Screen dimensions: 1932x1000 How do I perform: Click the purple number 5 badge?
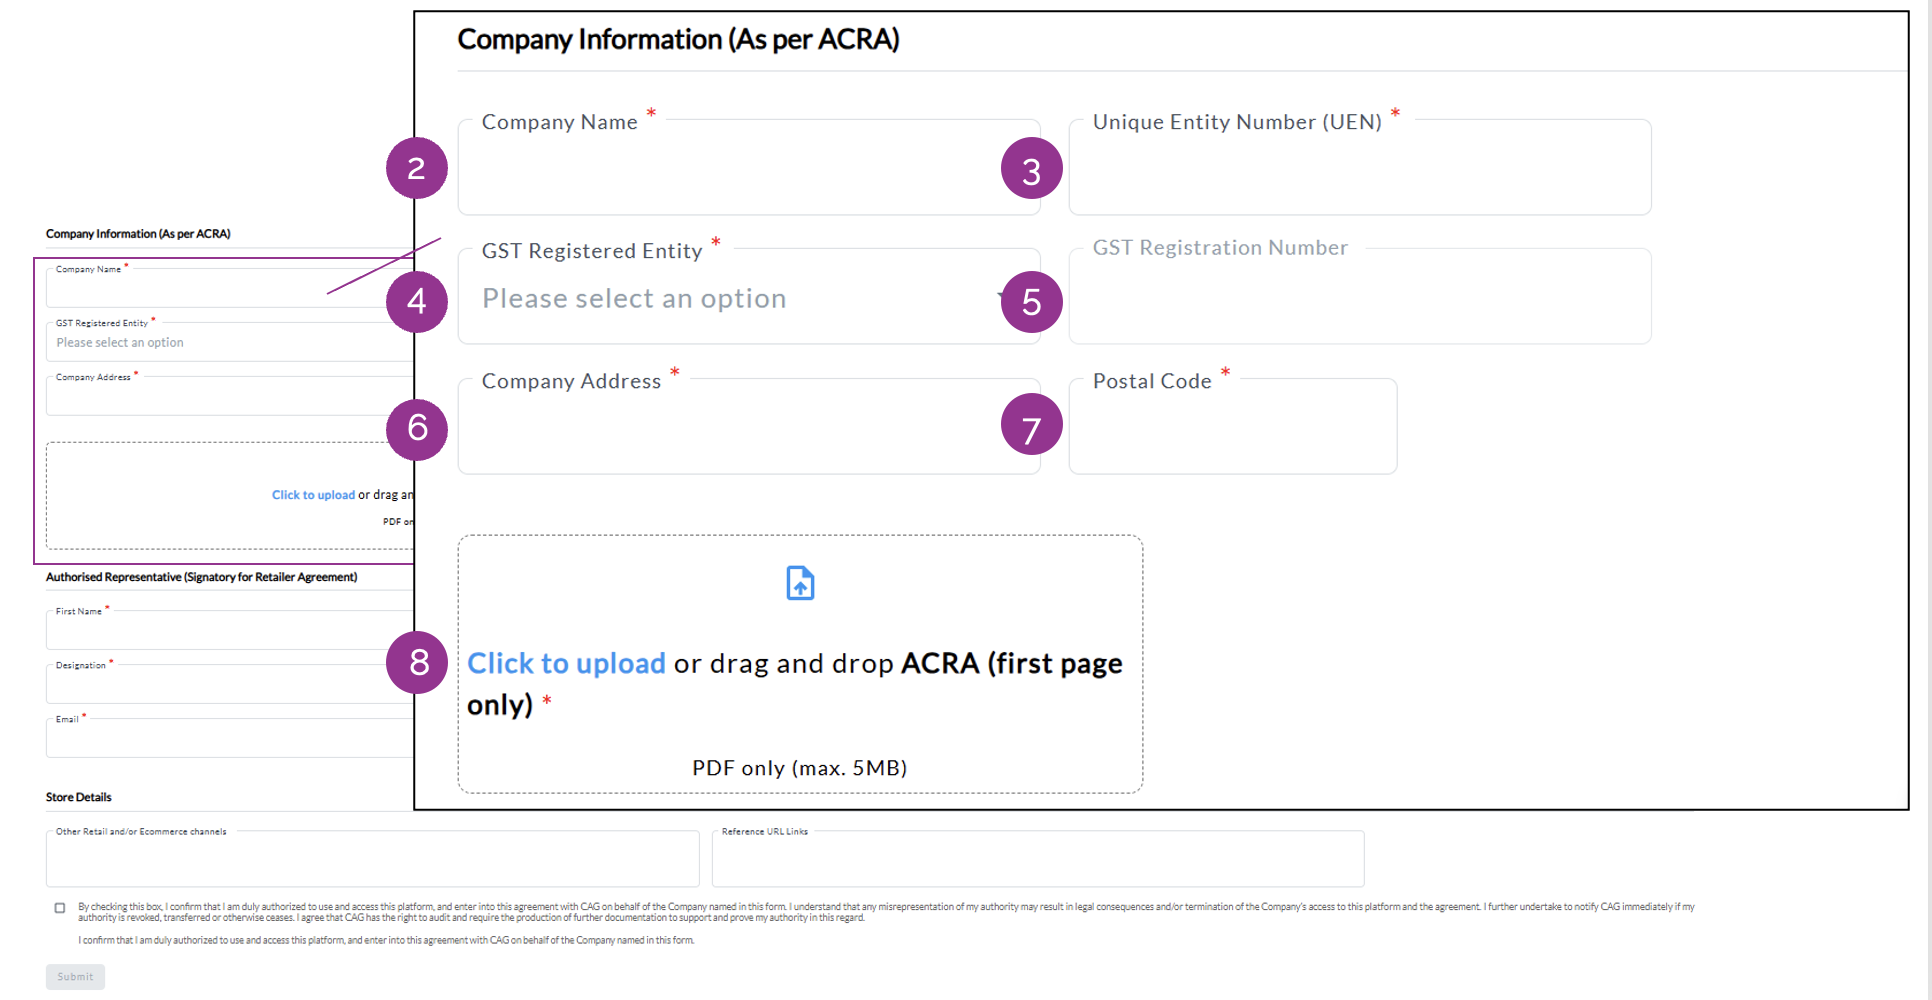[x=1031, y=302]
